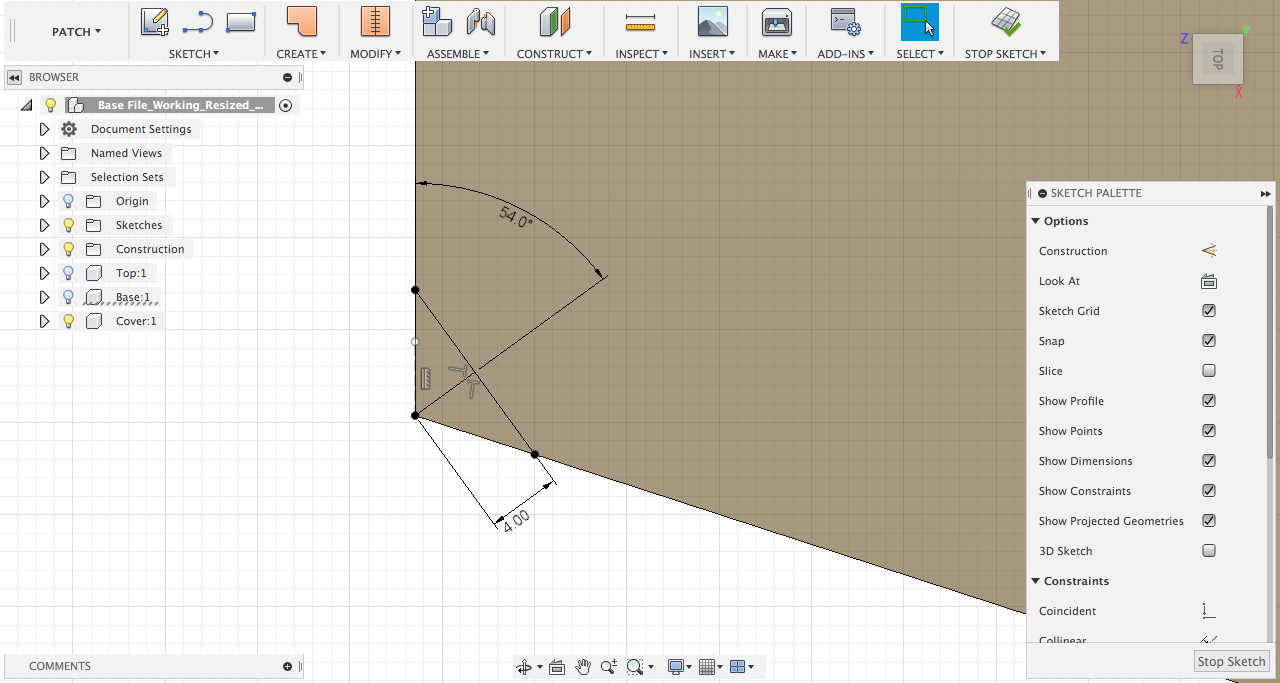Open Grid and Snaps settings

coord(710,667)
